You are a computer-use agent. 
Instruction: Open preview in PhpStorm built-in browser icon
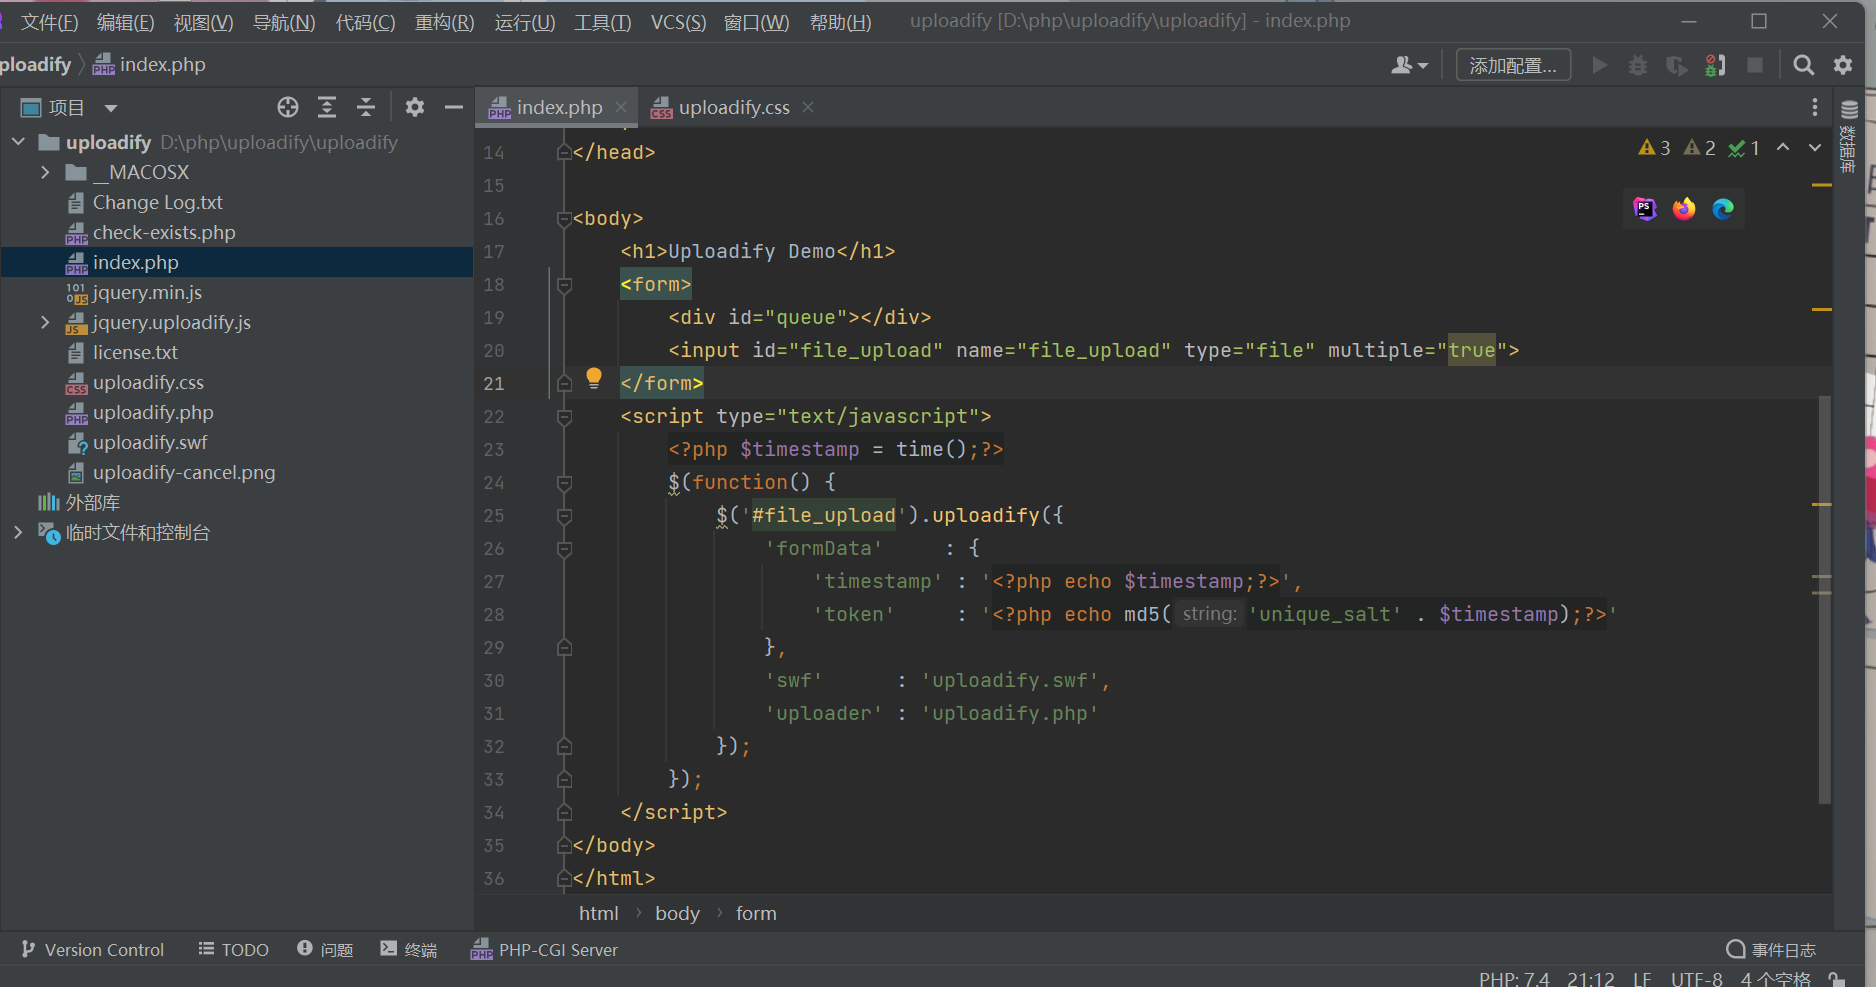click(1645, 208)
